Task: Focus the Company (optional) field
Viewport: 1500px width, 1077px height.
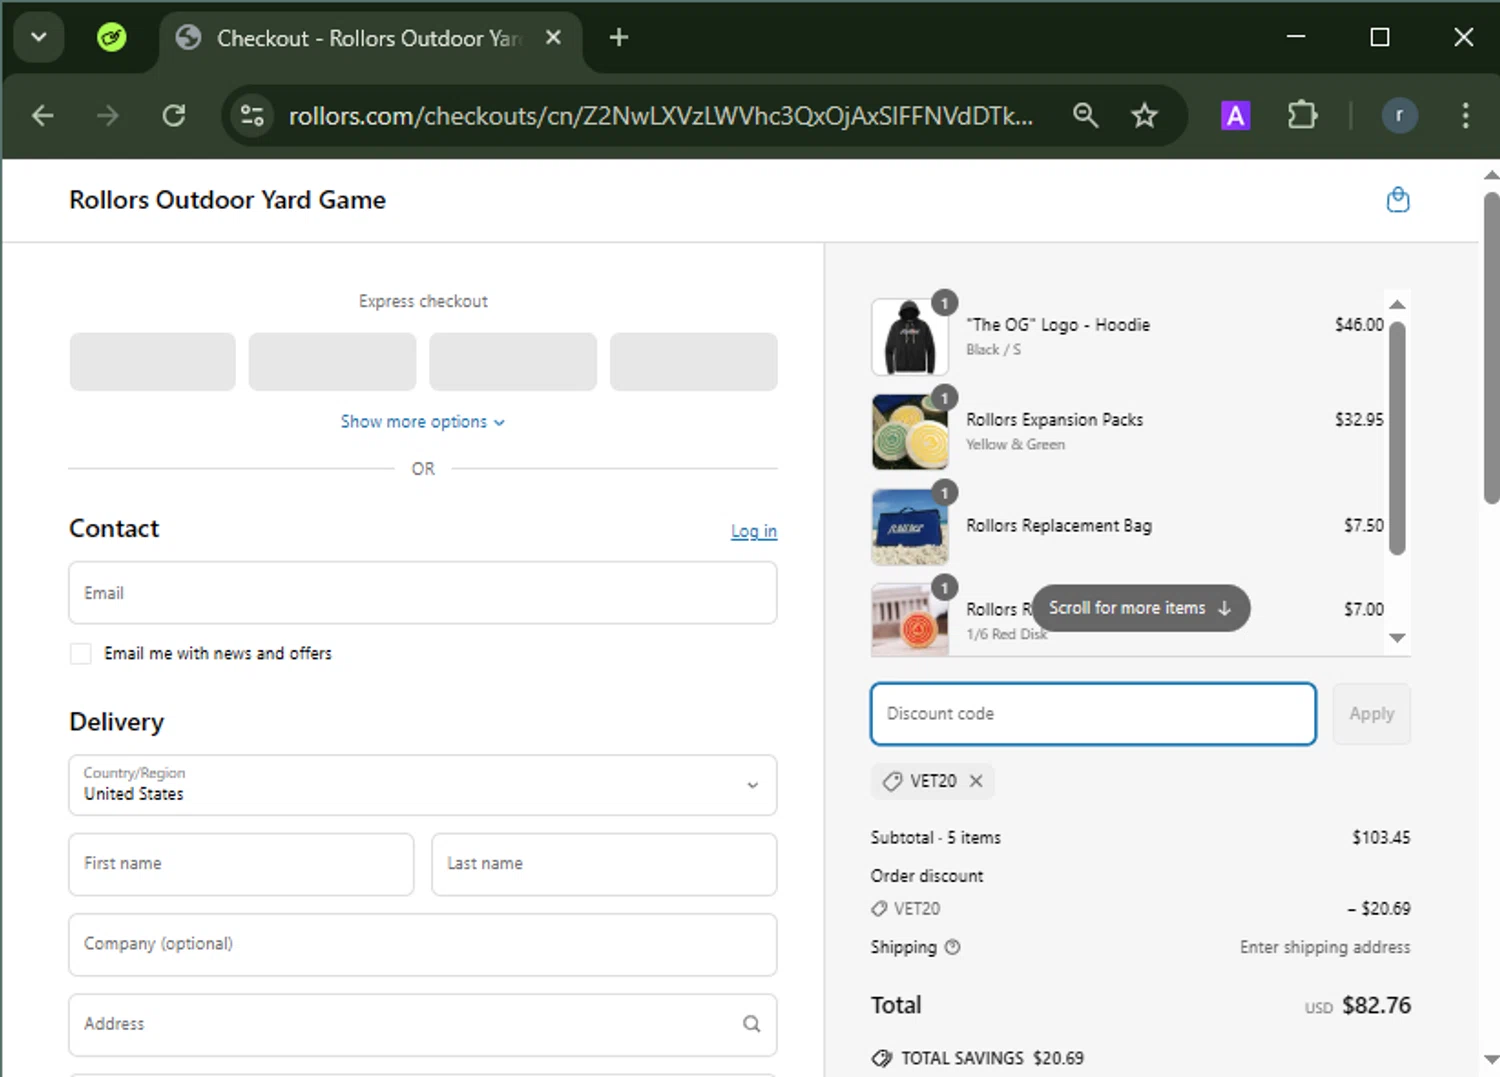Action: point(423,944)
